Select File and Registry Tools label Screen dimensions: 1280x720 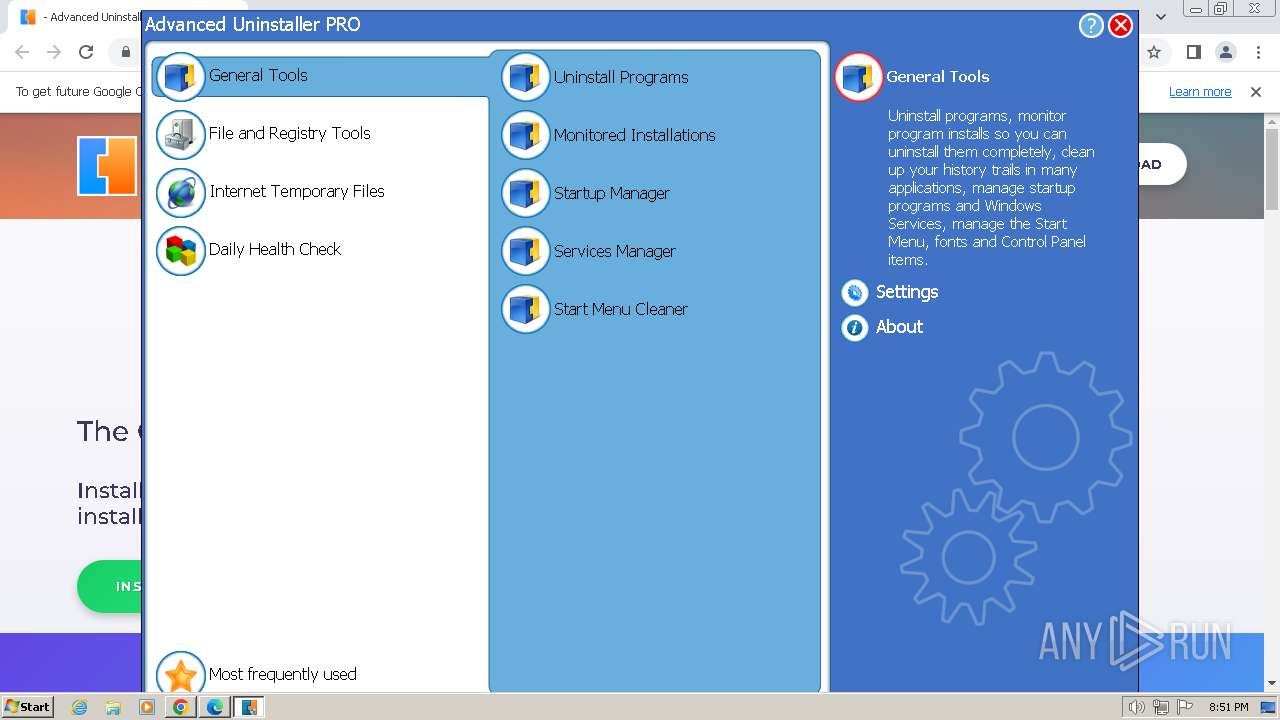[290, 133]
